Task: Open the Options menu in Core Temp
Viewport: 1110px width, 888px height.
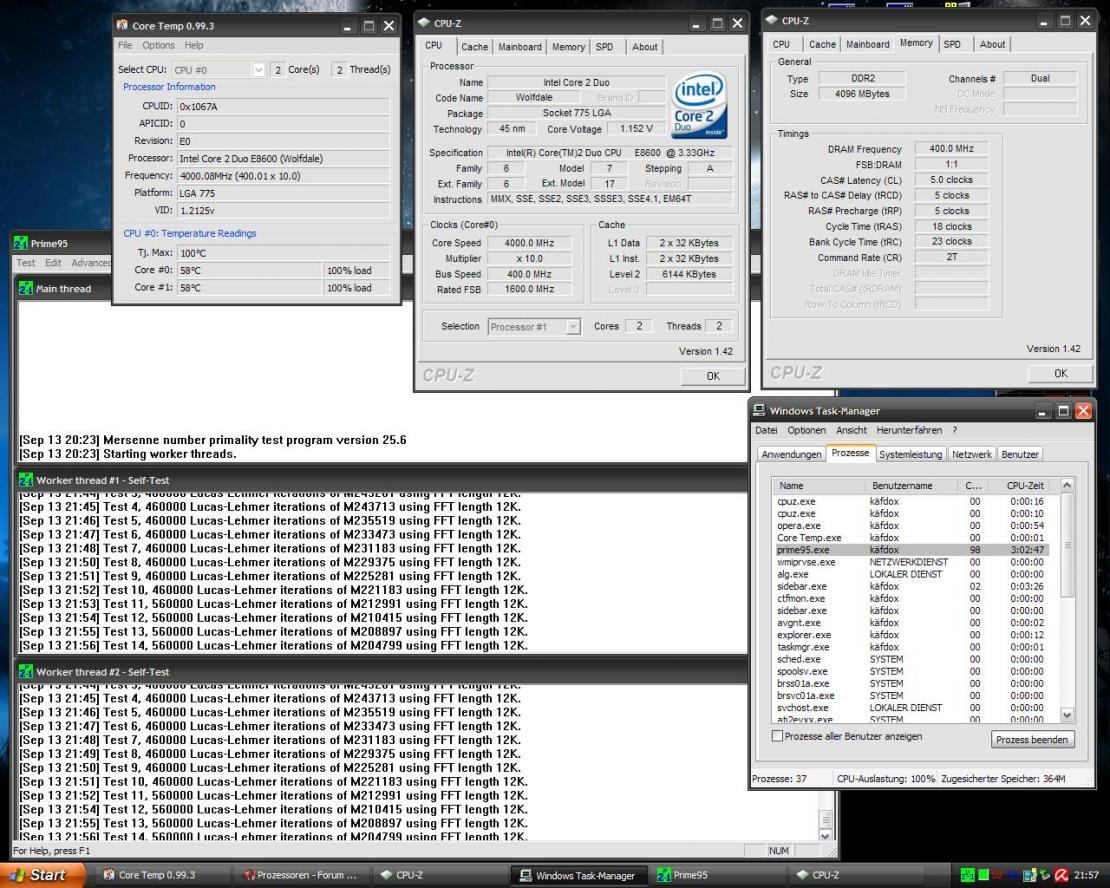Action: click(158, 45)
